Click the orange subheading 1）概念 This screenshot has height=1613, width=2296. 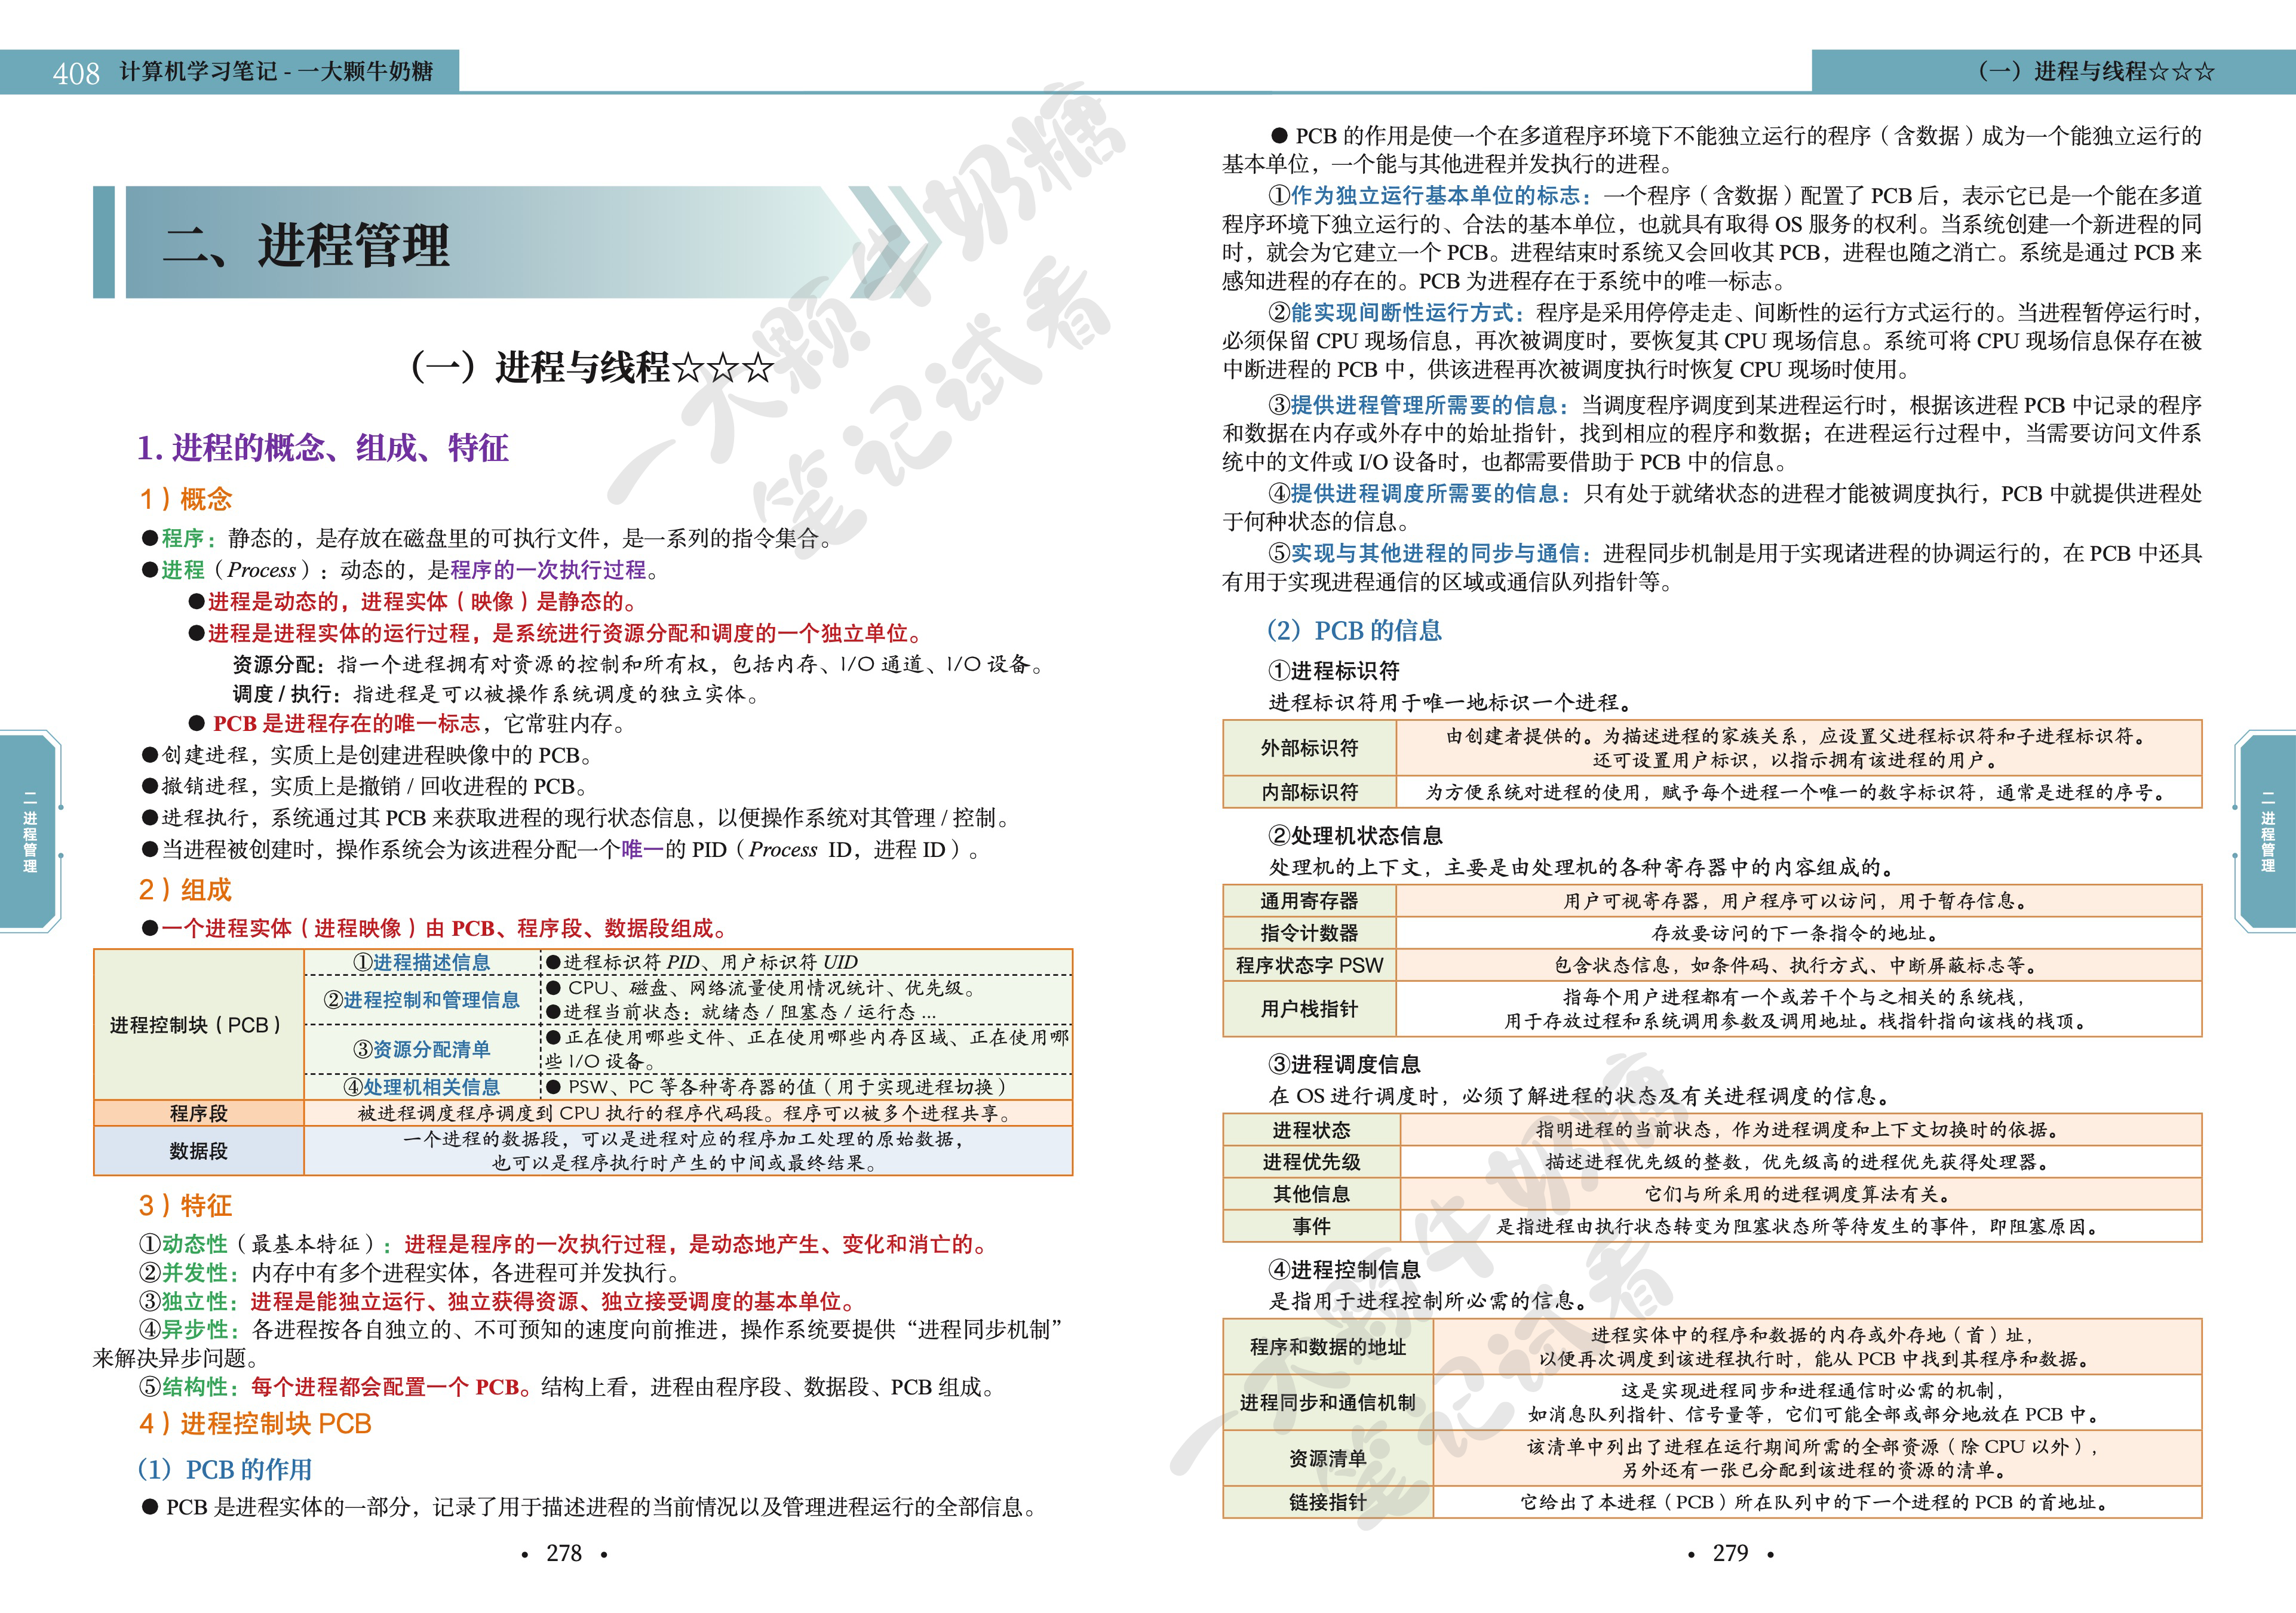(186, 499)
